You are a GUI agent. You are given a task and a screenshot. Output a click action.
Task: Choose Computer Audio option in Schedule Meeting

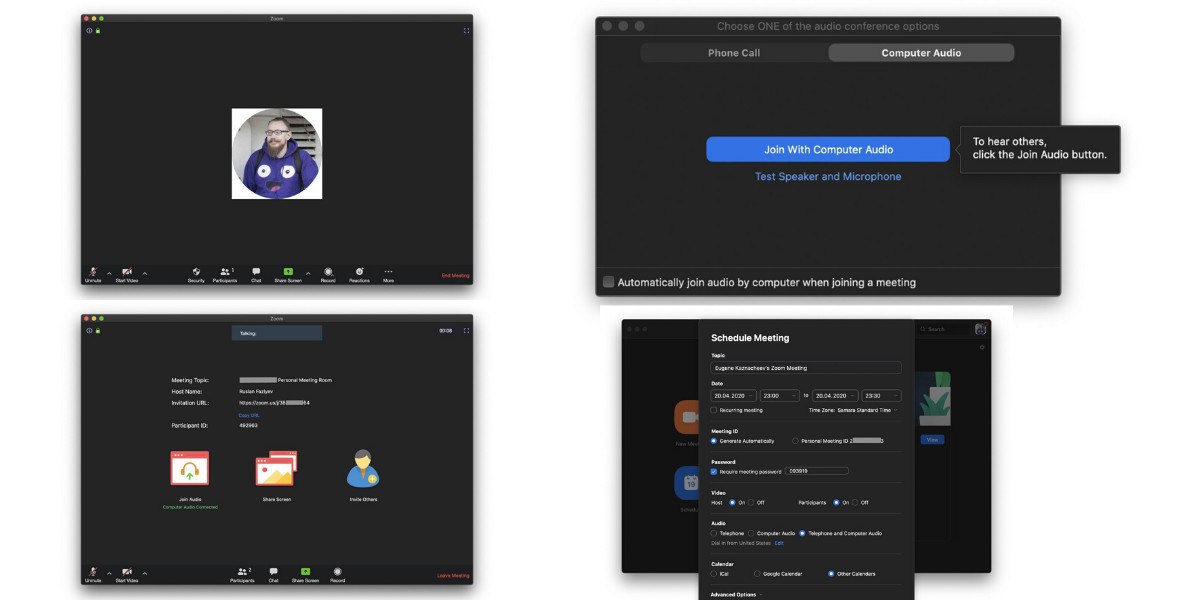(x=751, y=533)
